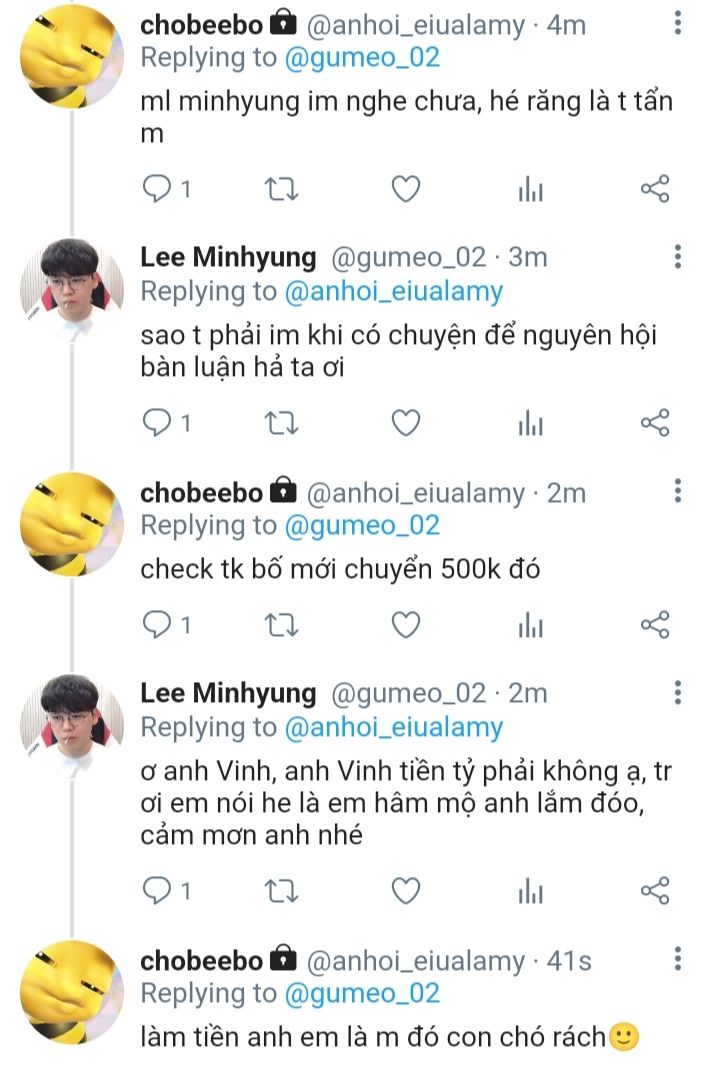Like the 'check tk bố mới chuyển 500k' tweet
This screenshot has width=720, height=1071.
pos(405,625)
